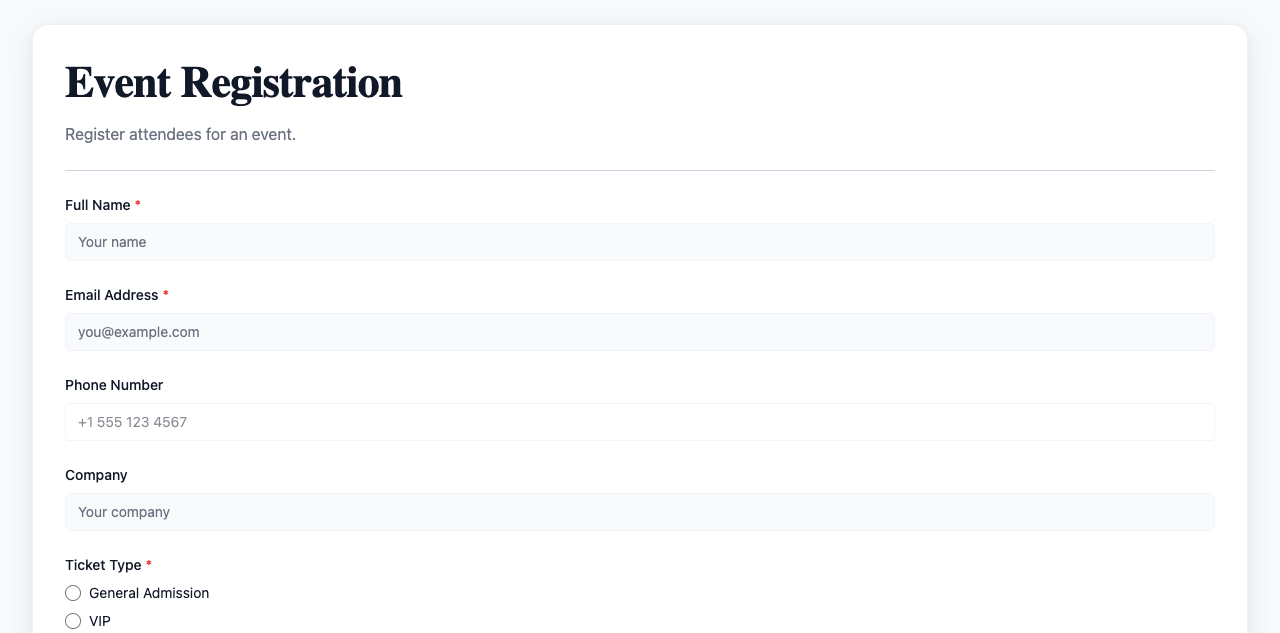
Task: Click the General Admission option label text
Action: coord(149,593)
